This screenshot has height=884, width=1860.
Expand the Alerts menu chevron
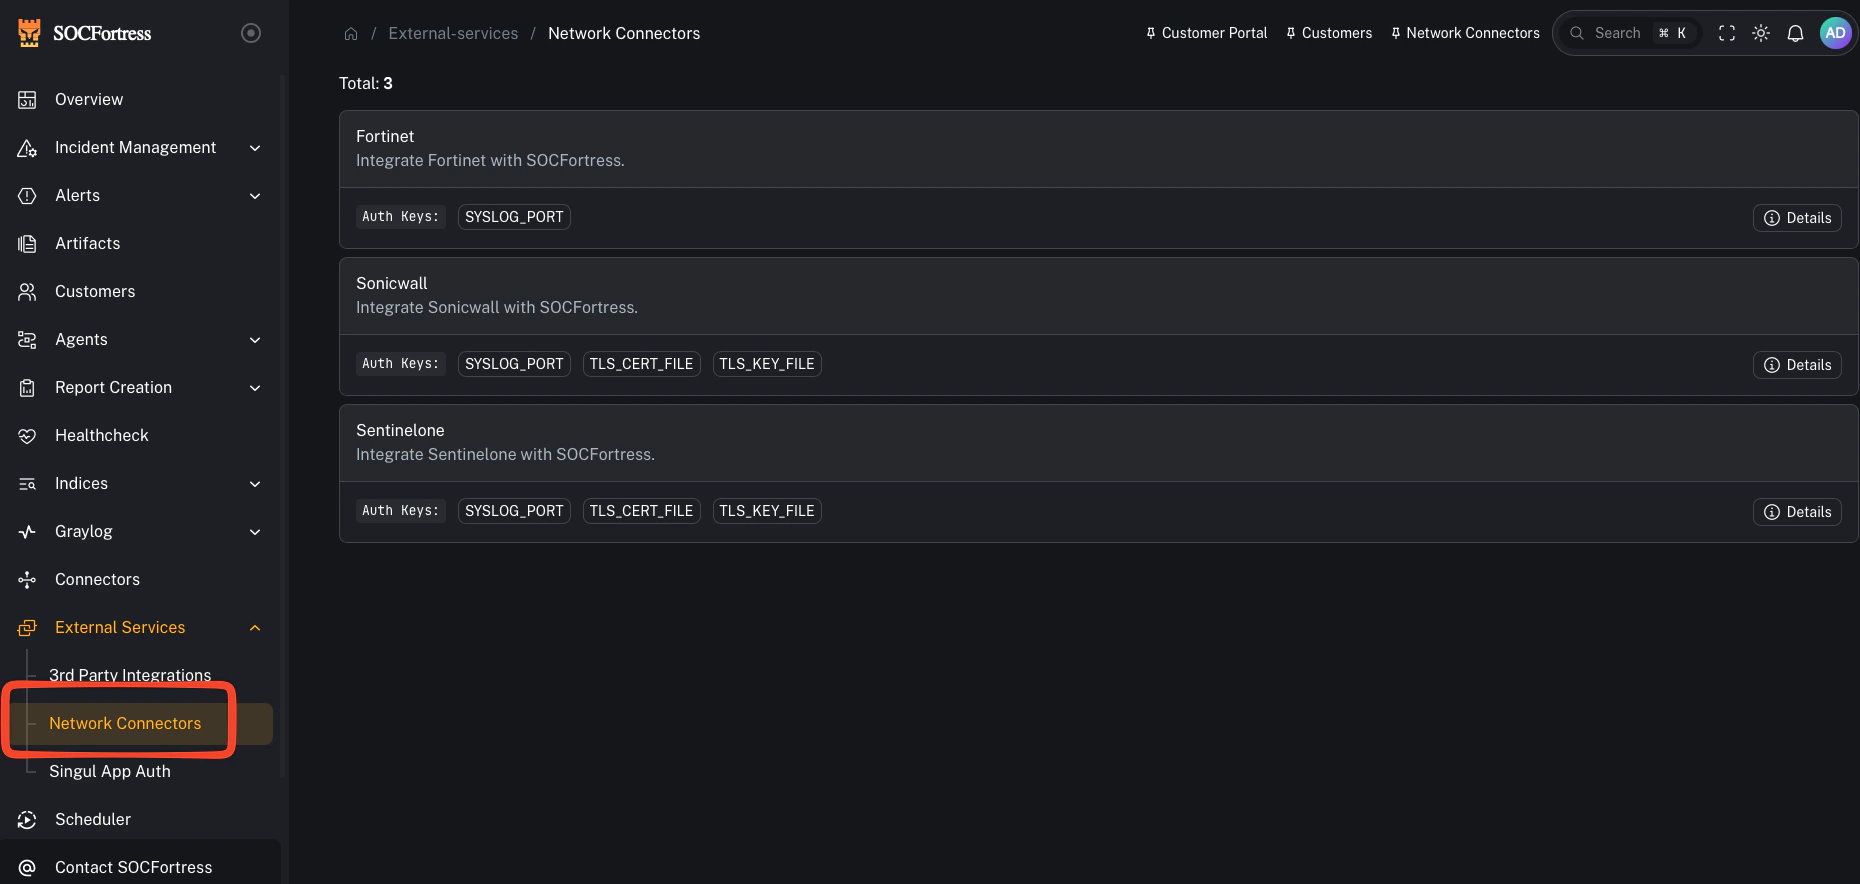tap(255, 196)
